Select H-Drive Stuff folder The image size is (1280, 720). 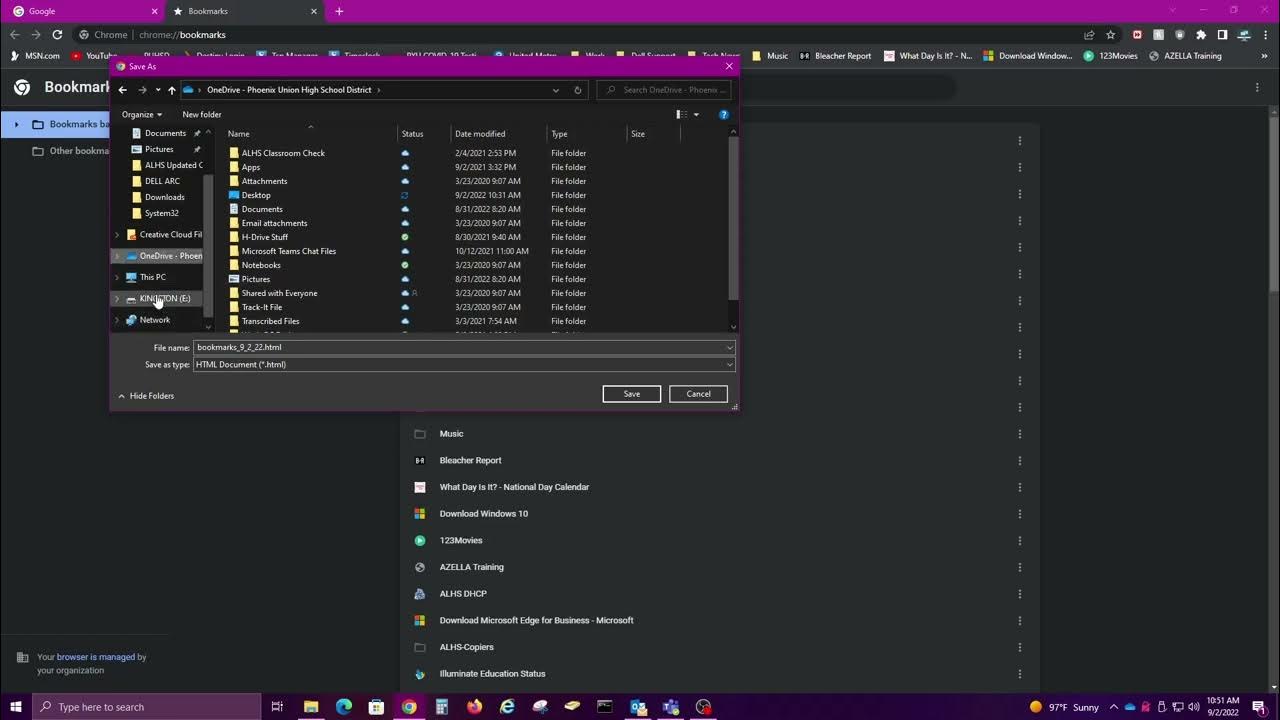click(x=264, y=237)
